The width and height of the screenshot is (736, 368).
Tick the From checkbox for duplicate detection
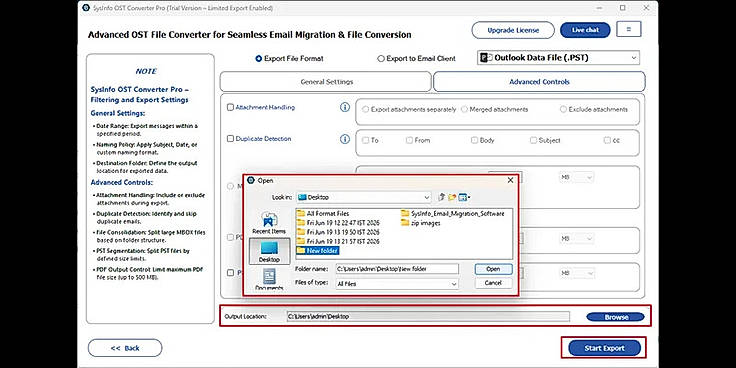pos(409,140)
